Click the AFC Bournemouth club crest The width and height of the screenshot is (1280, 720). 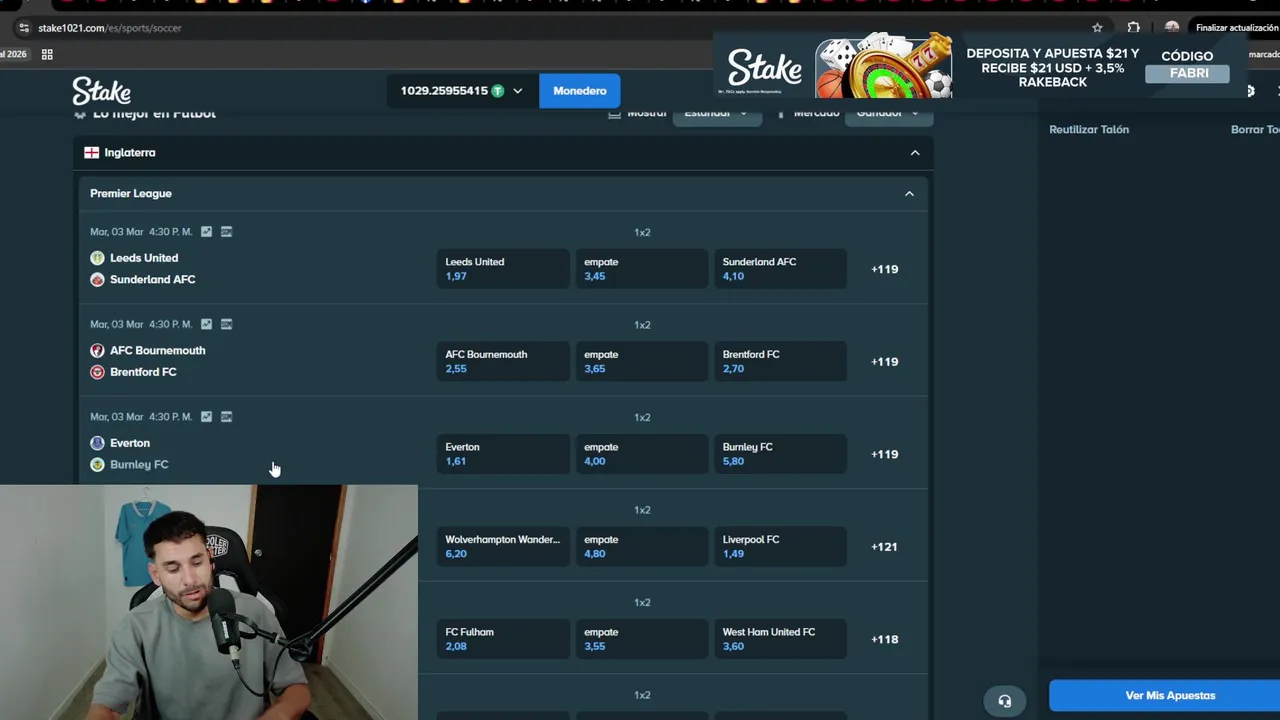(97, 350)
